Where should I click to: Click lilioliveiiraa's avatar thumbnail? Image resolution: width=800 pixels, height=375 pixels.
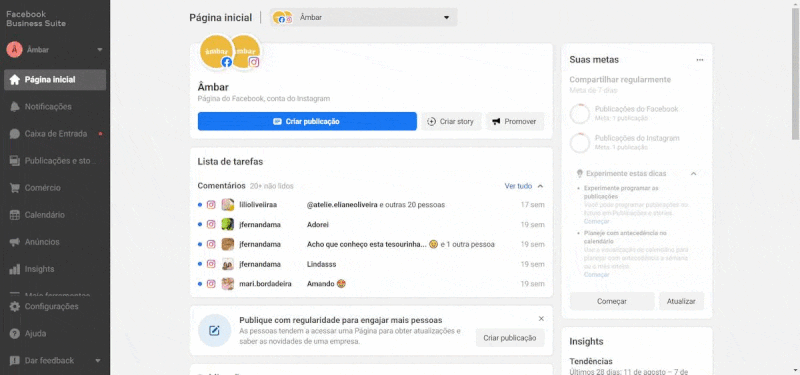(228, 205)
